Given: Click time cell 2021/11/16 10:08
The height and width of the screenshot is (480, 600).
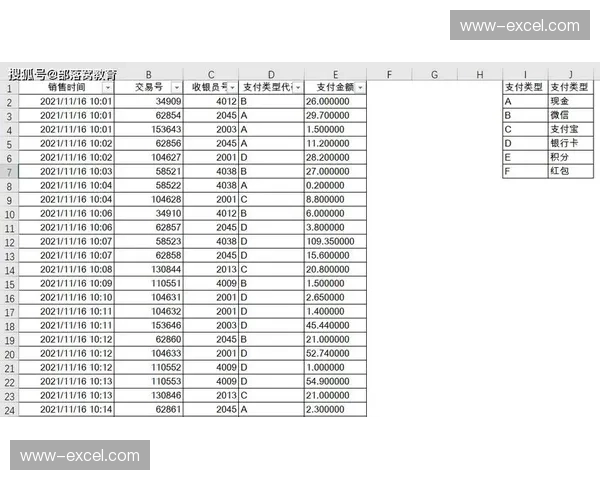Looking at the screenshot, I should [66, 269].
